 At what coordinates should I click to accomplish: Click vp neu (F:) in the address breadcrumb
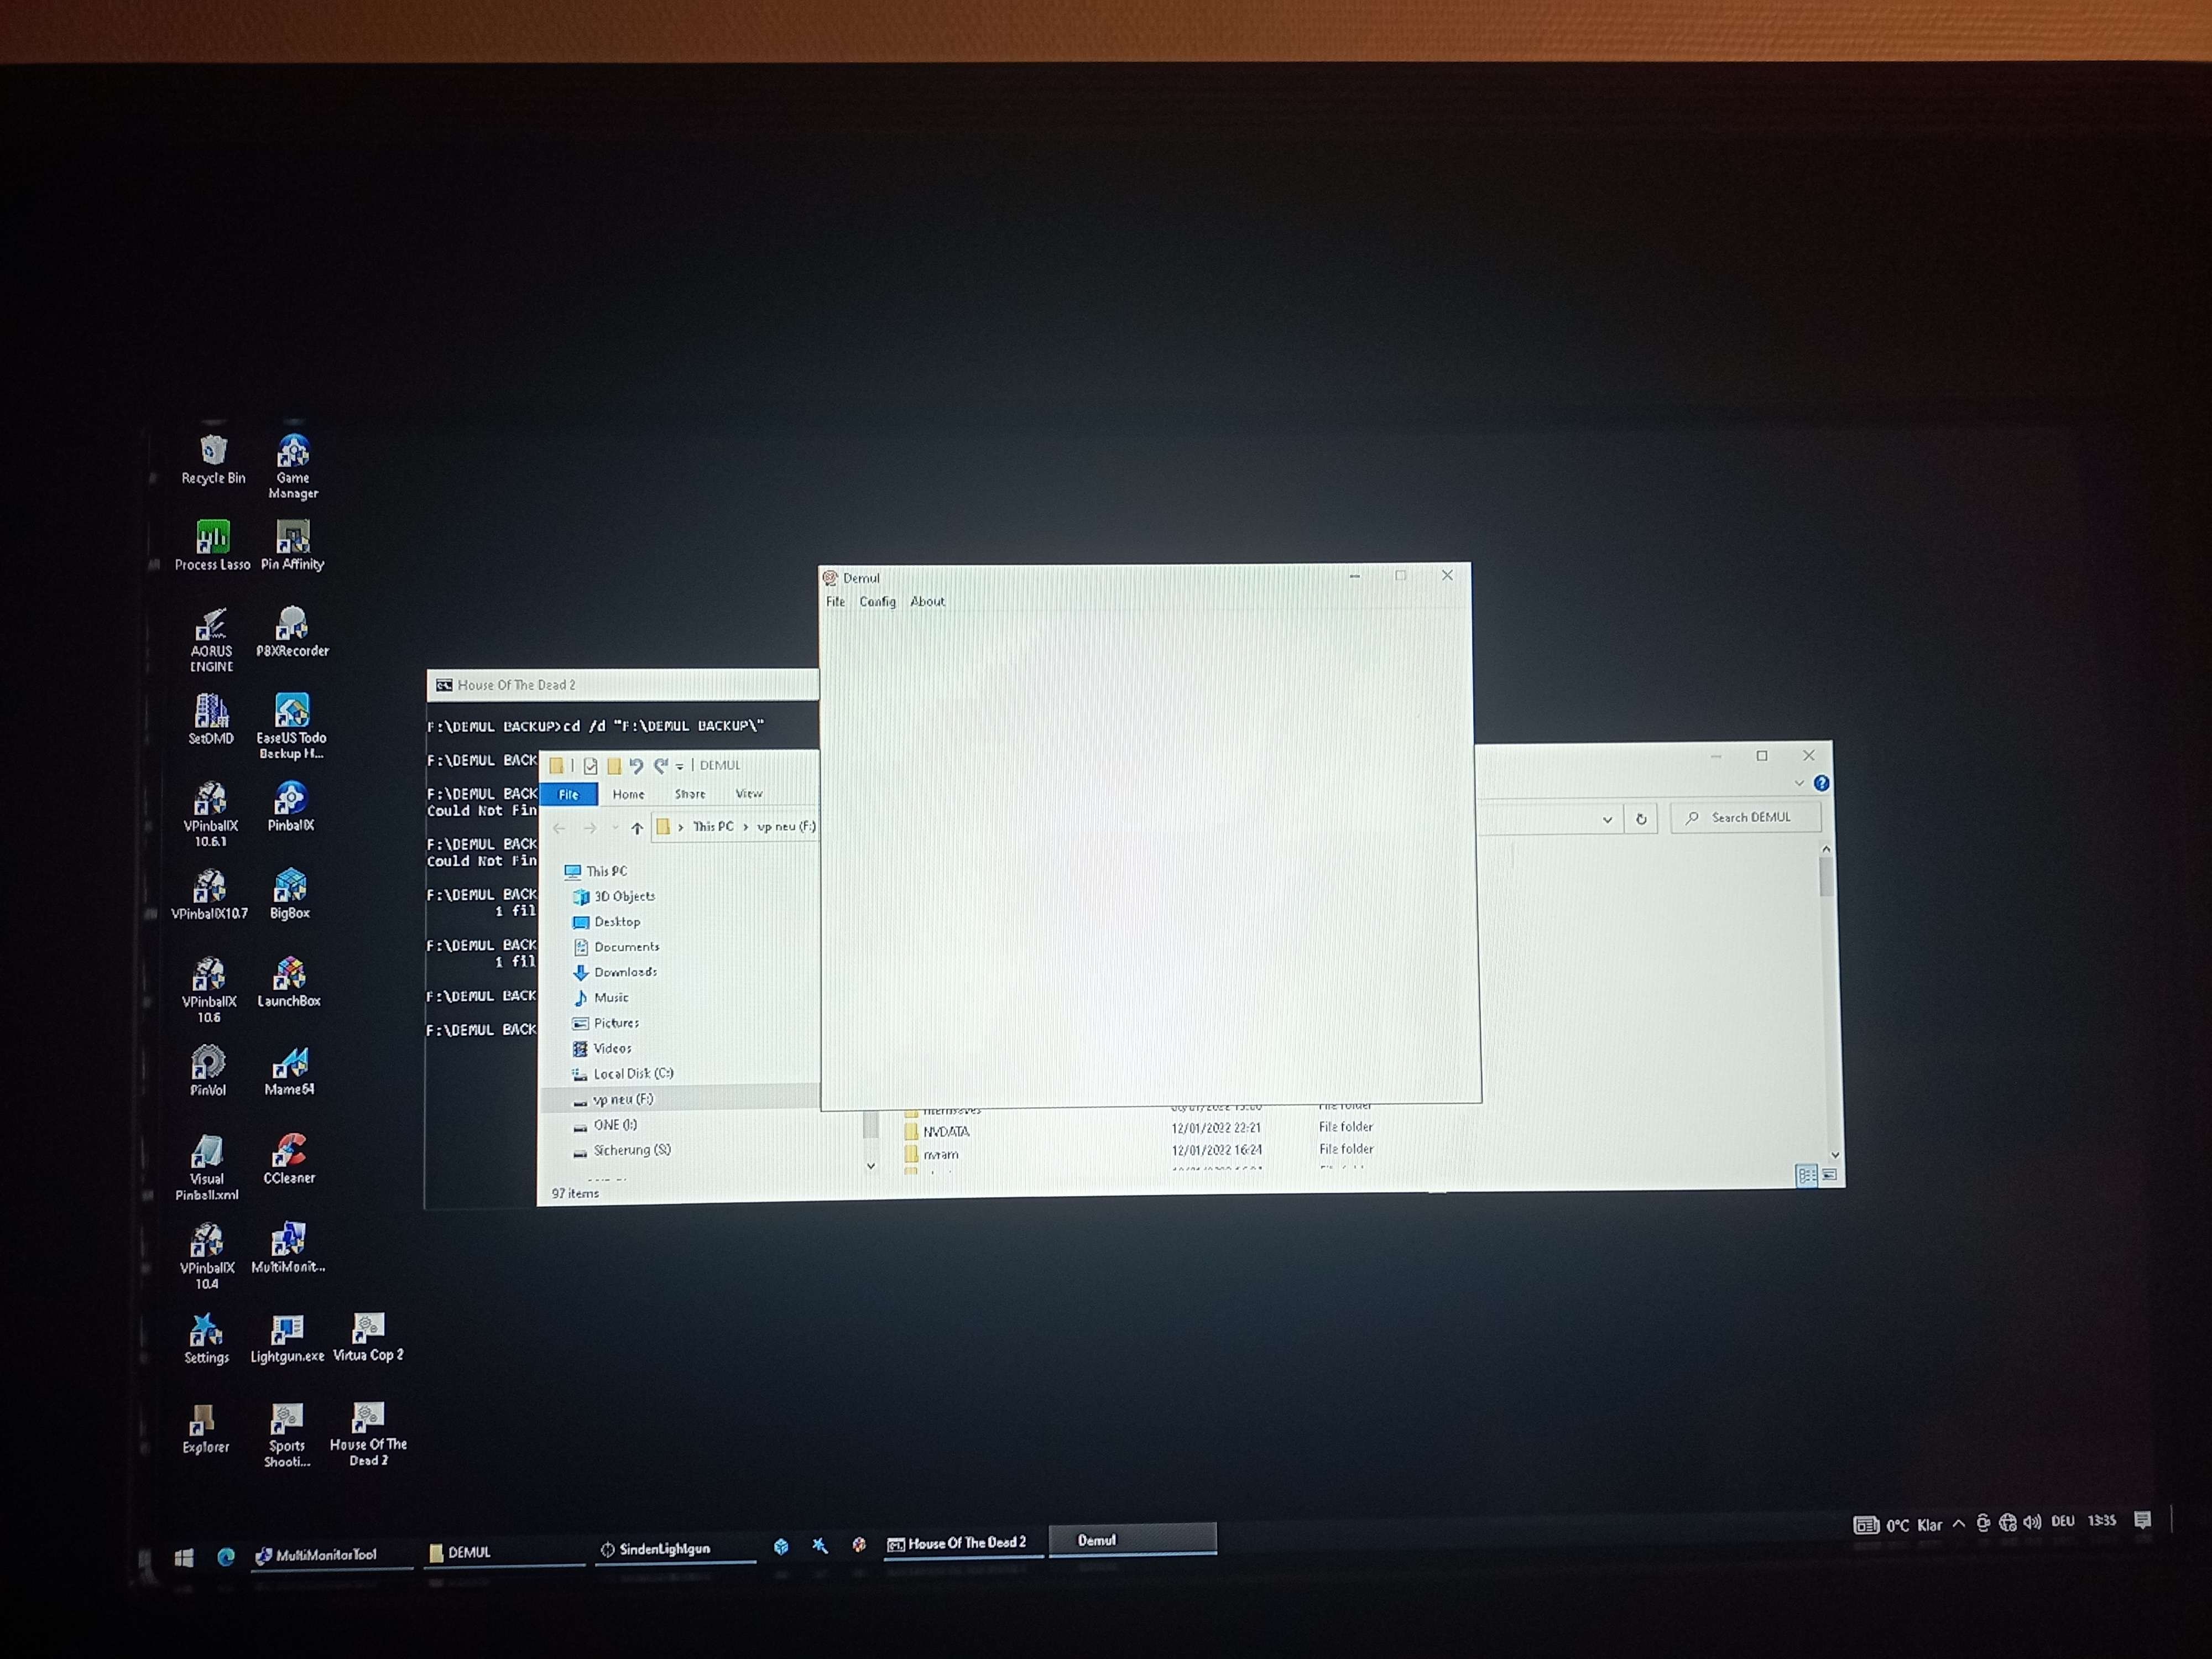click(786, 827)
